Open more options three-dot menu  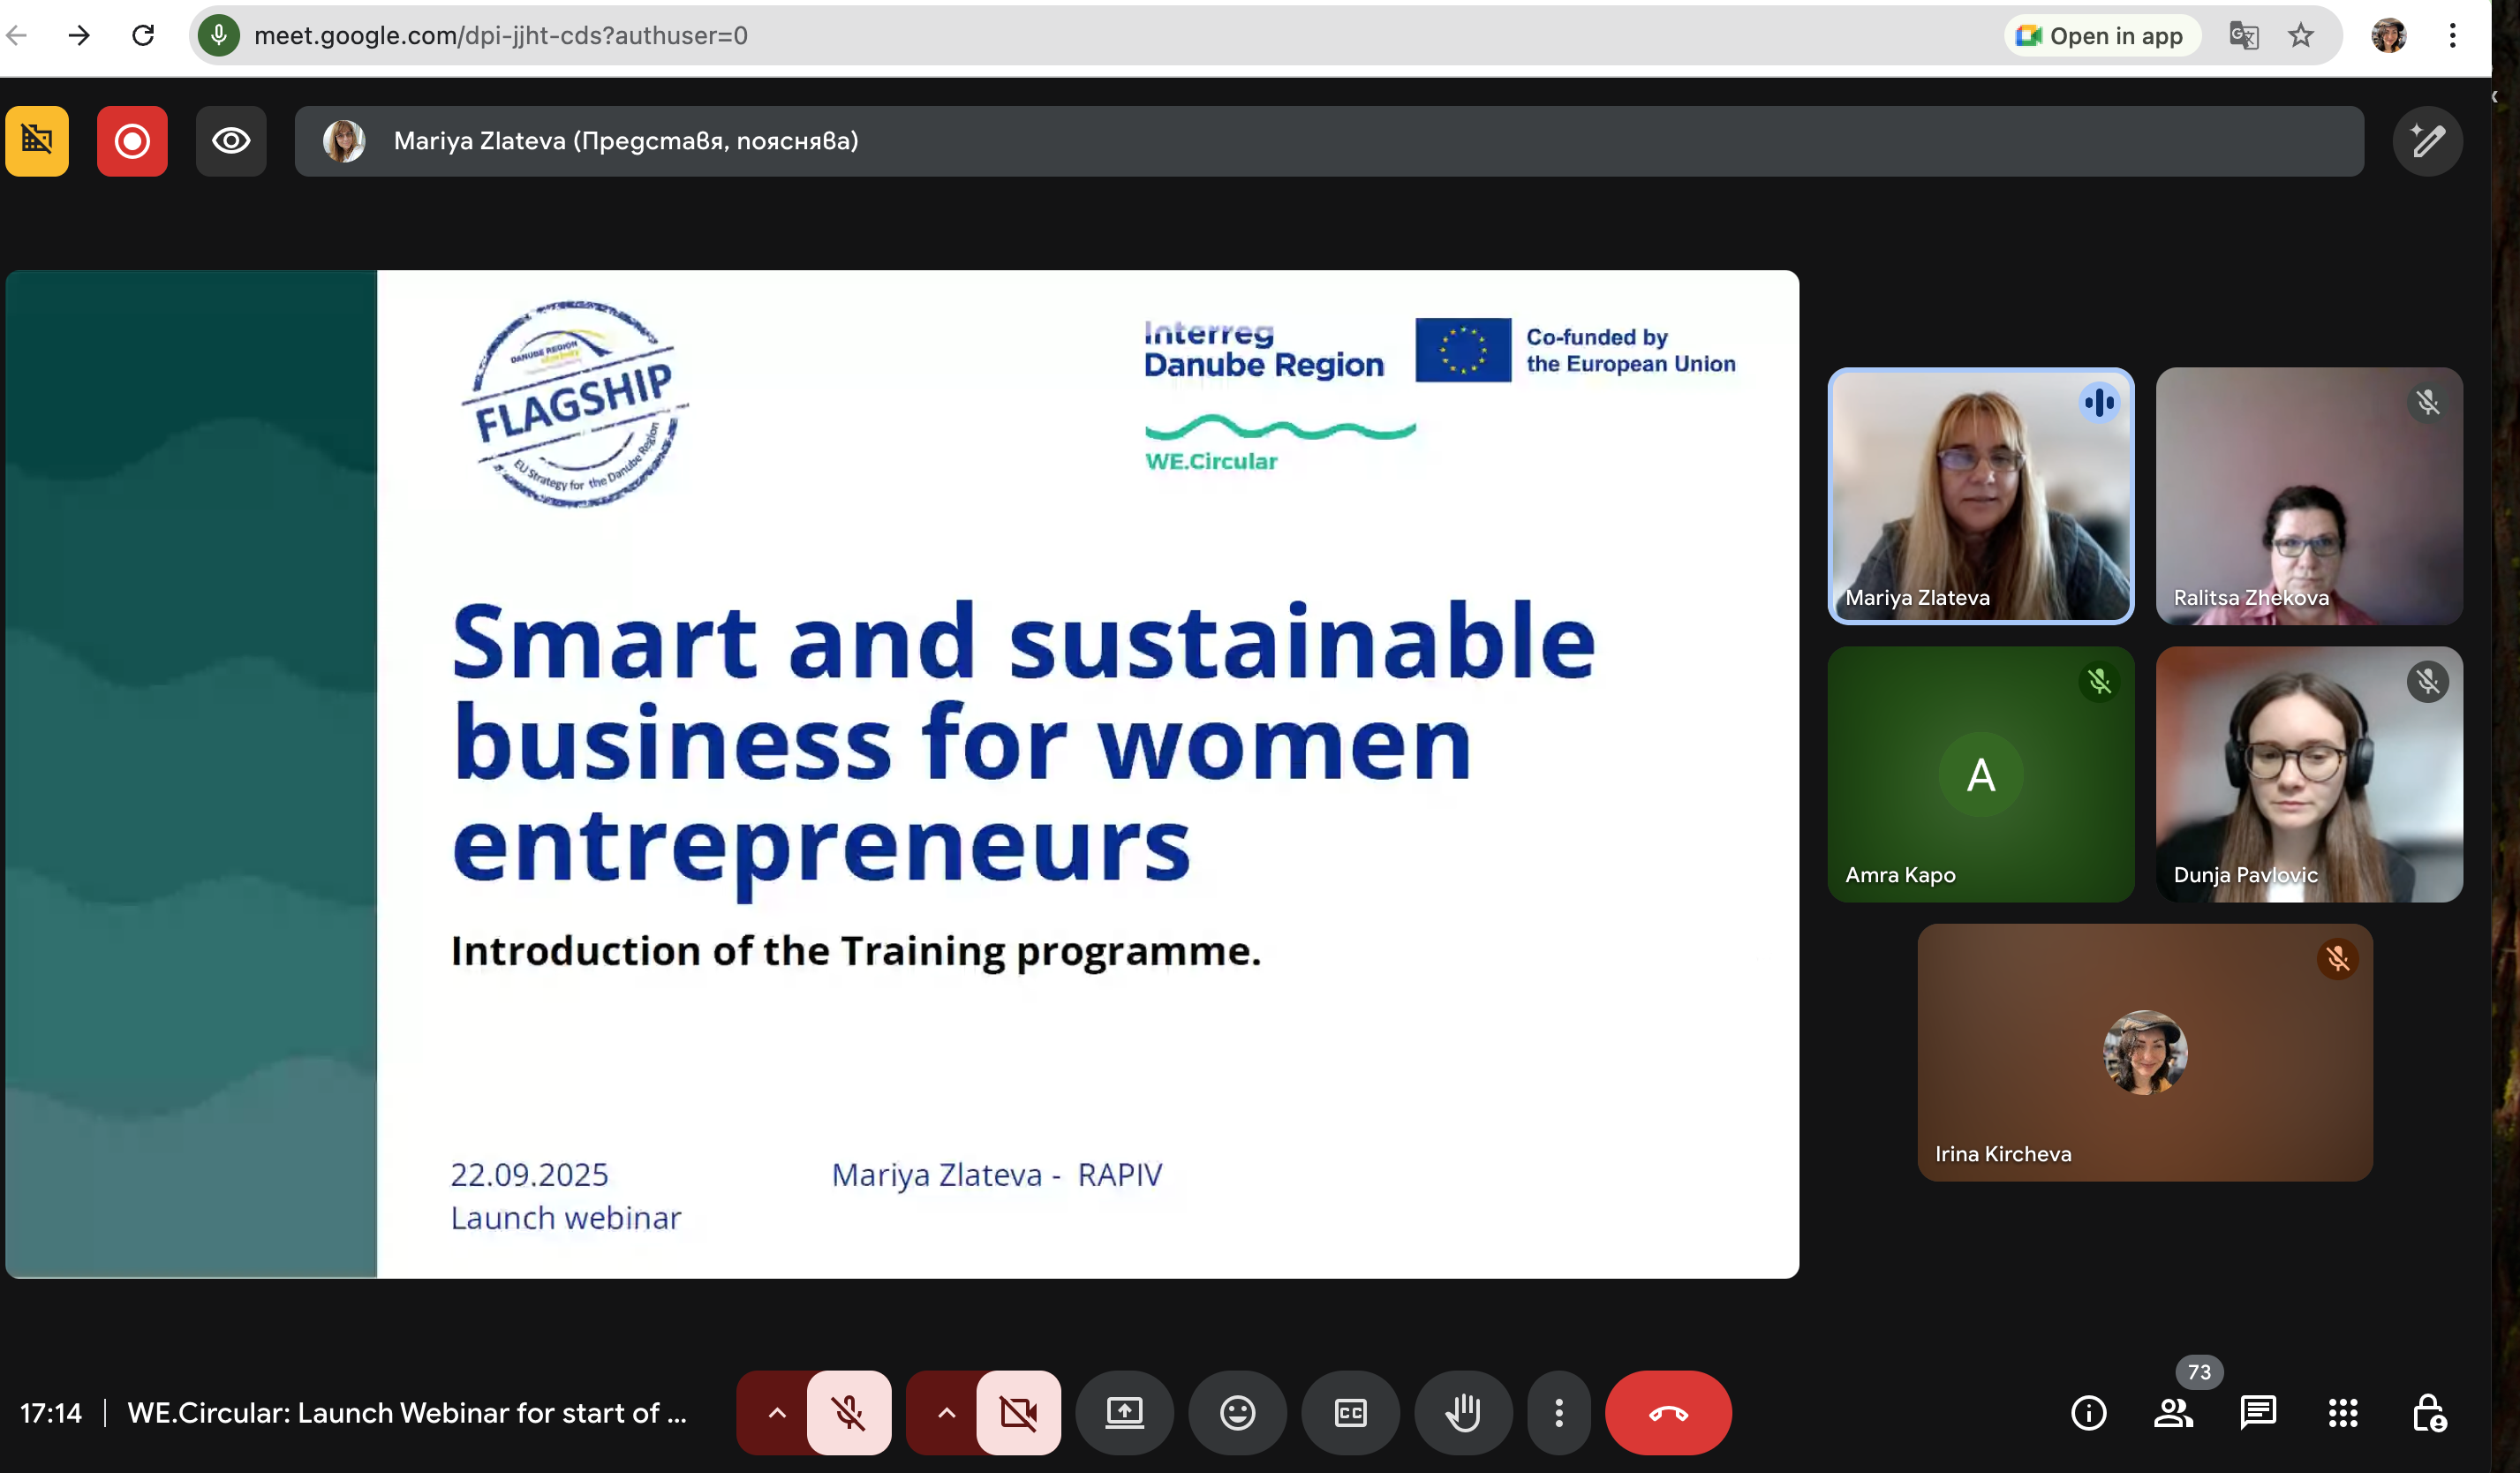(x=1558, y=1412)
